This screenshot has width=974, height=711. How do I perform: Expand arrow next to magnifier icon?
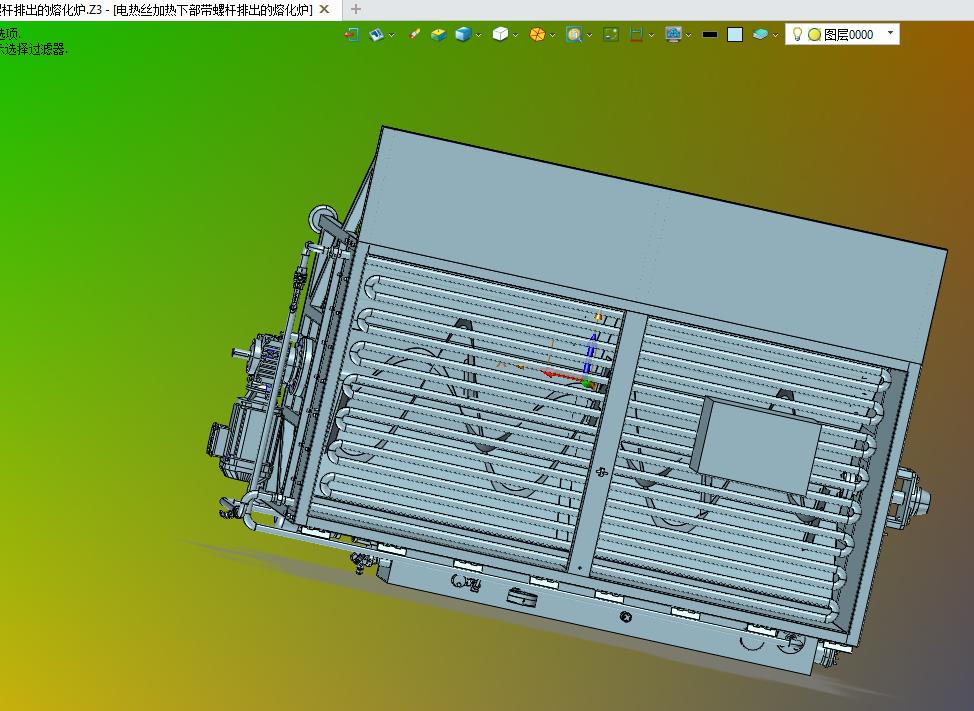[589, 35]
